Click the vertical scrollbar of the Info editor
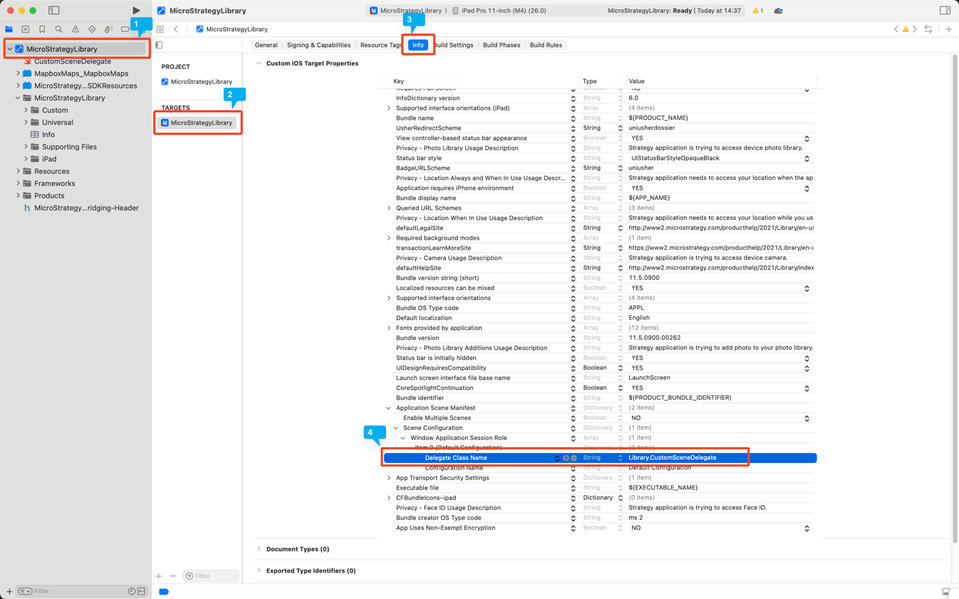 pyautogui.click(x=954, y=298)
